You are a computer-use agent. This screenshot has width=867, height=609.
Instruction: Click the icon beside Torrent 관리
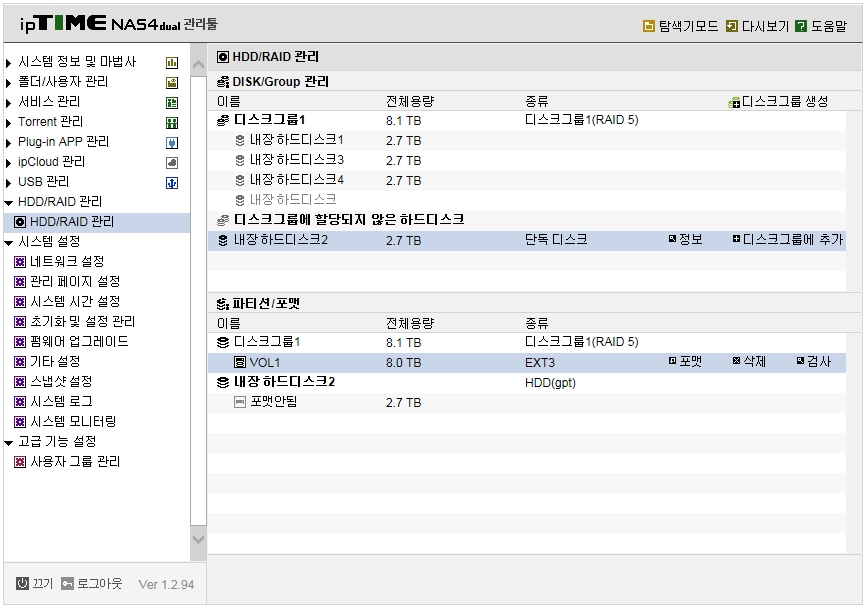click(x=172, y=123)
